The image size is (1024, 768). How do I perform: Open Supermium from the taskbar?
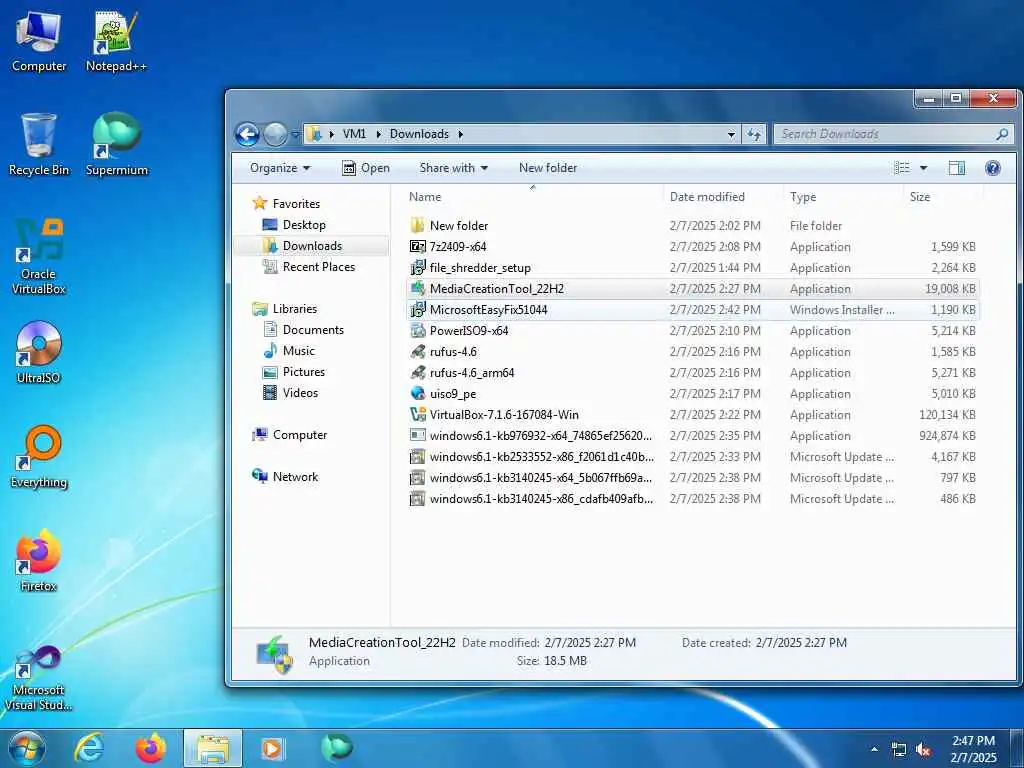336,748
